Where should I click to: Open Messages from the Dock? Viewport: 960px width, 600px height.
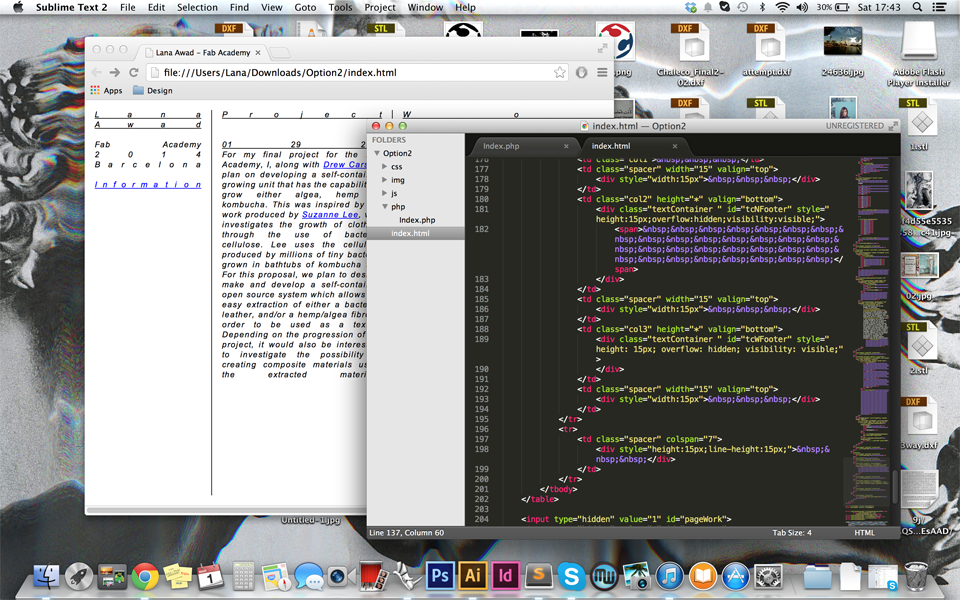click(309, 576)
